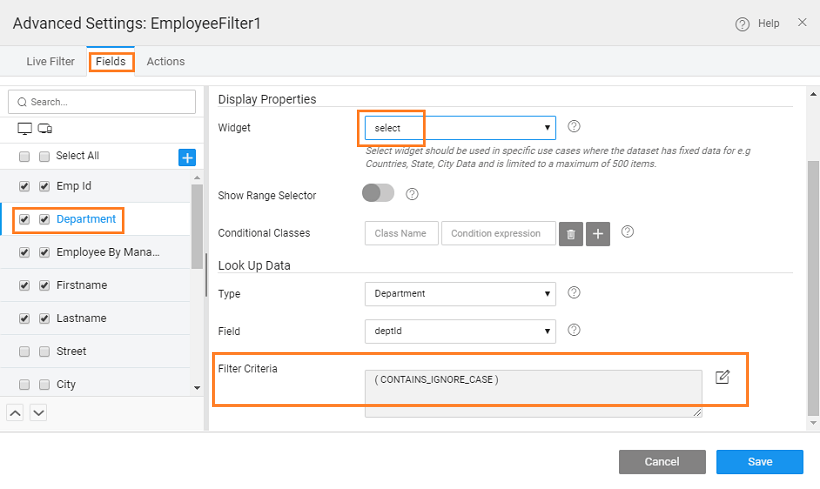820x489 pixels.
Task: Open help hint next to Widget dropdown
Action: click(574, 127)
